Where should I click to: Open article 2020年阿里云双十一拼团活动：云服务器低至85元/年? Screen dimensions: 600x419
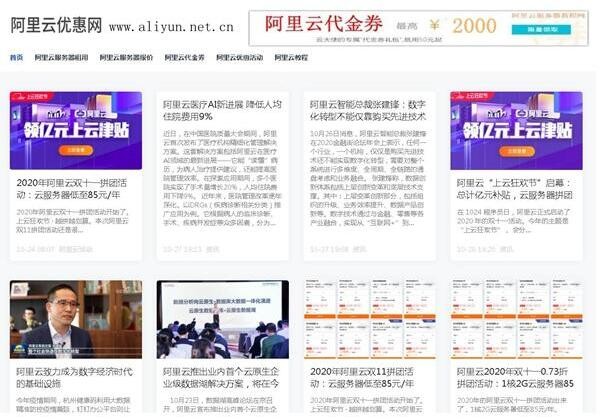click(x=72, y=189)
